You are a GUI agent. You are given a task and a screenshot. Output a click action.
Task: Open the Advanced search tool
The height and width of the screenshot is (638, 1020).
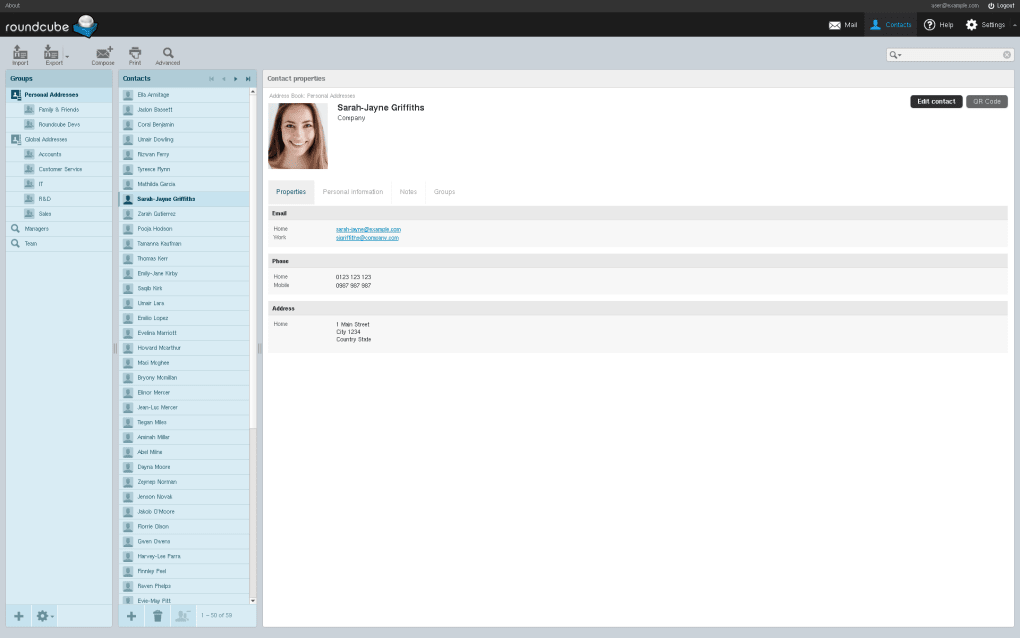coord(168,54)
